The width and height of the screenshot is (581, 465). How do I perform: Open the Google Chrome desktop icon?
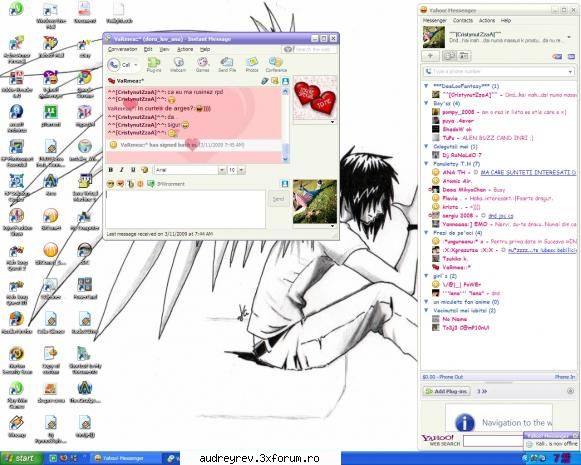click(85, 83)
